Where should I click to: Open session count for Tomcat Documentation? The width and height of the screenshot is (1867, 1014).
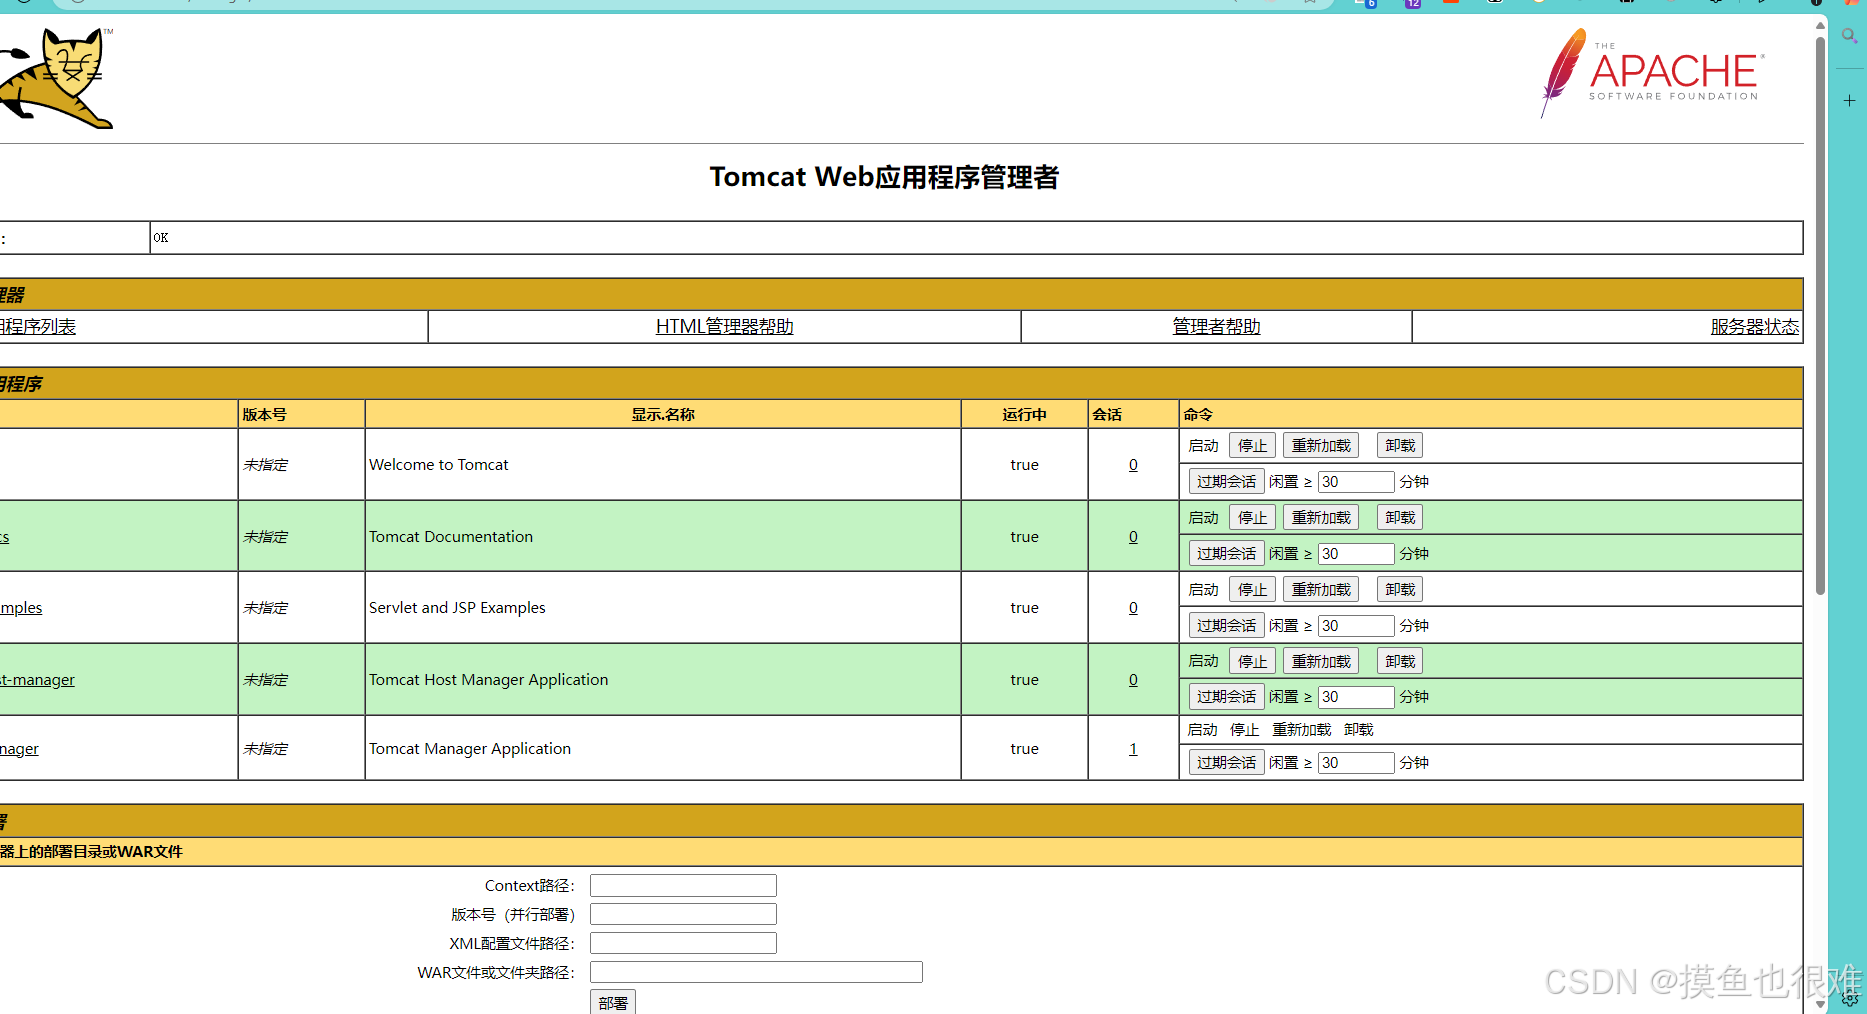click(x=1133, y=537)
